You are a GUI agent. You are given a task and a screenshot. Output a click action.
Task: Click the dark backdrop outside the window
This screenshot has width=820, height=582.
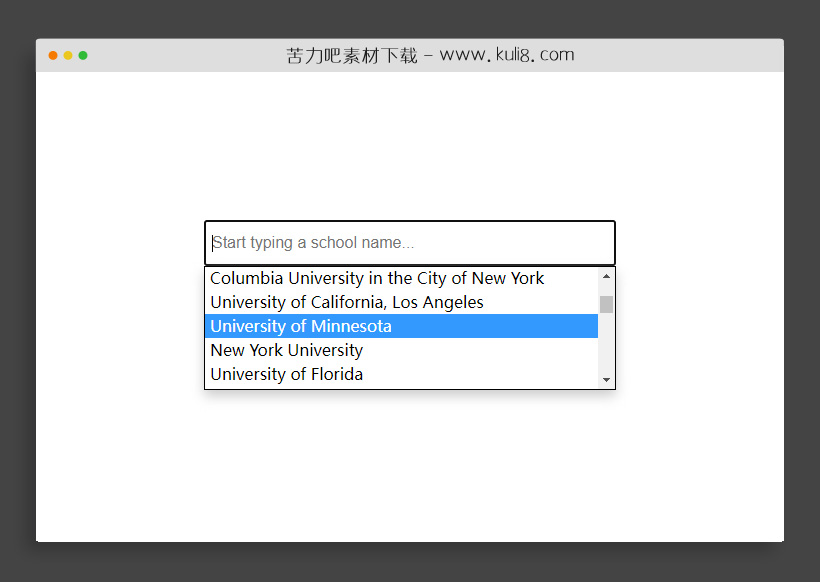pos(16,300)
